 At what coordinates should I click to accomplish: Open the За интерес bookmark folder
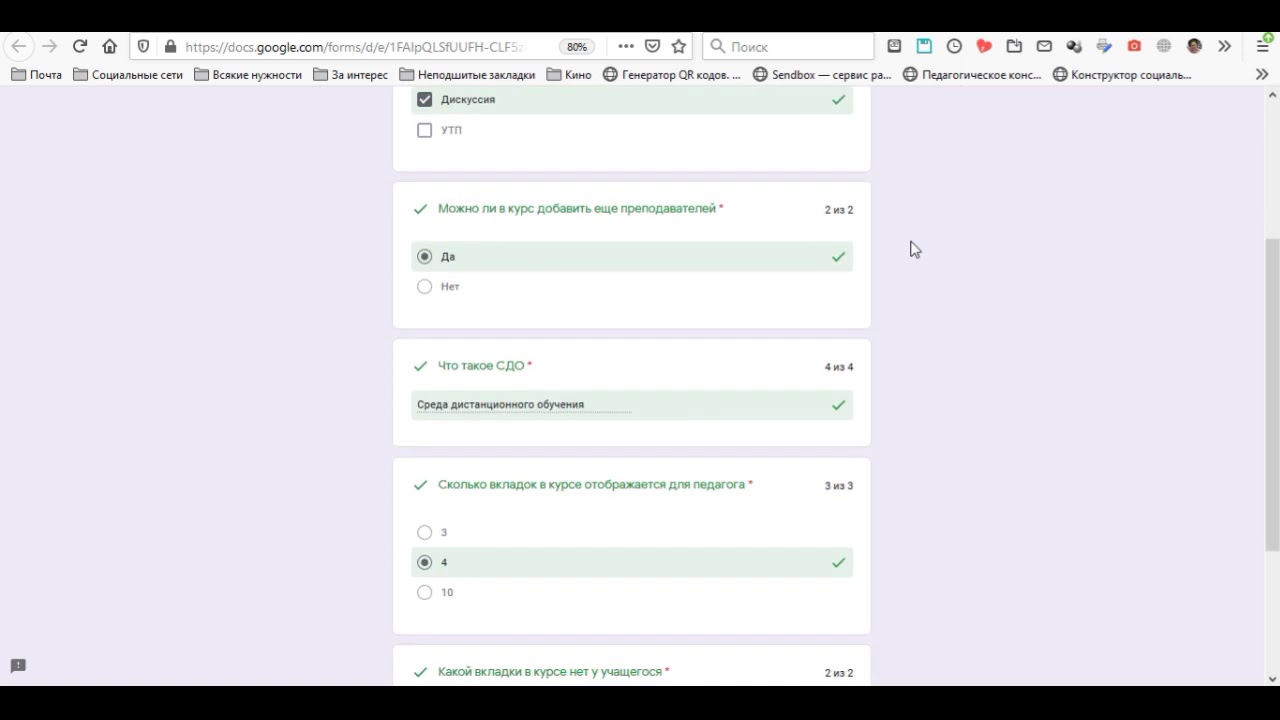point(351,74)
